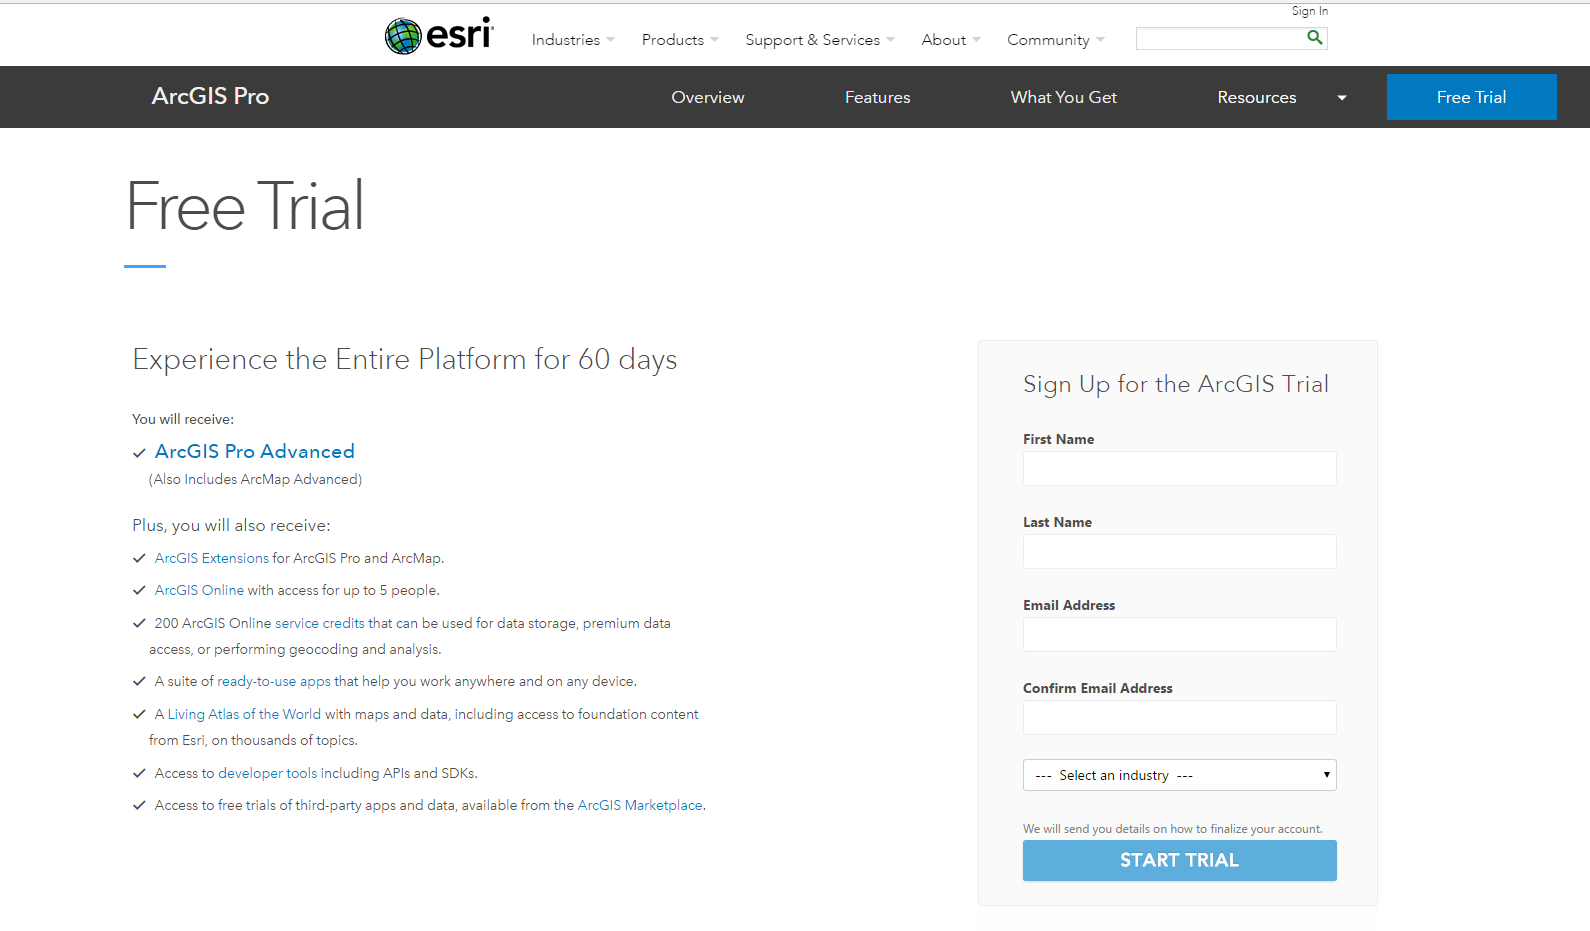Click the '(Also Includes ArcMap Advanced)' text

255,479
